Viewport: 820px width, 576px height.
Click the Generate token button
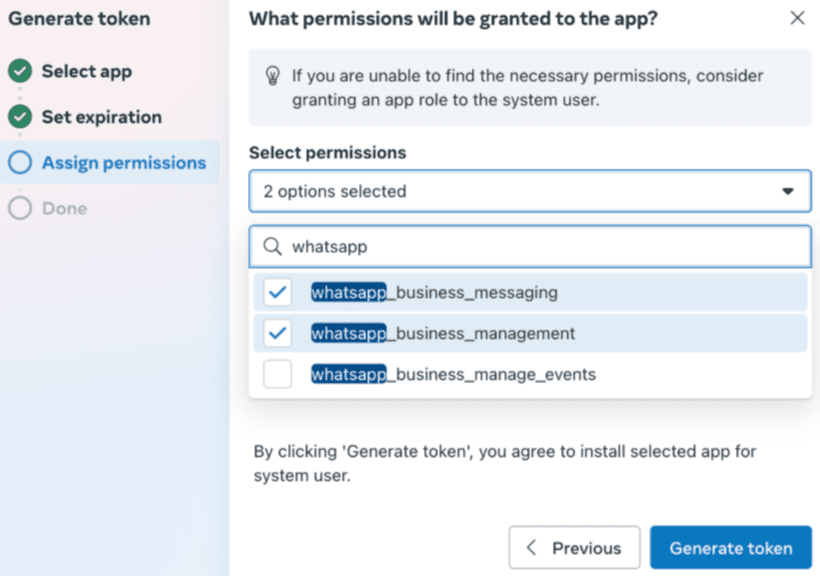pyautogui.click(x=731, y=547)
